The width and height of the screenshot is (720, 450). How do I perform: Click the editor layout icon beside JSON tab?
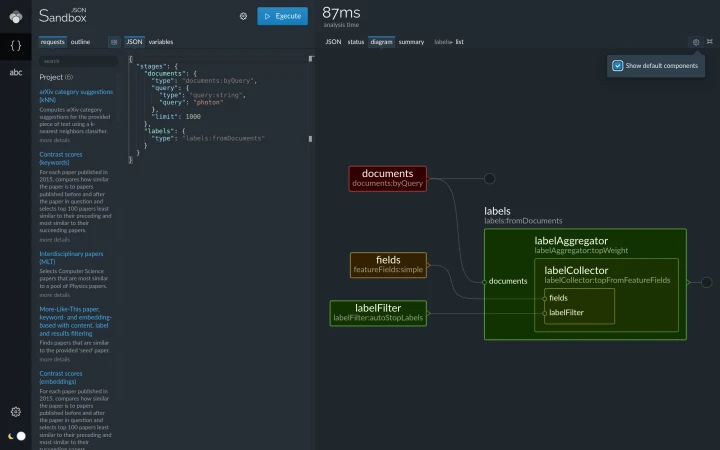[x=114, y=42]
